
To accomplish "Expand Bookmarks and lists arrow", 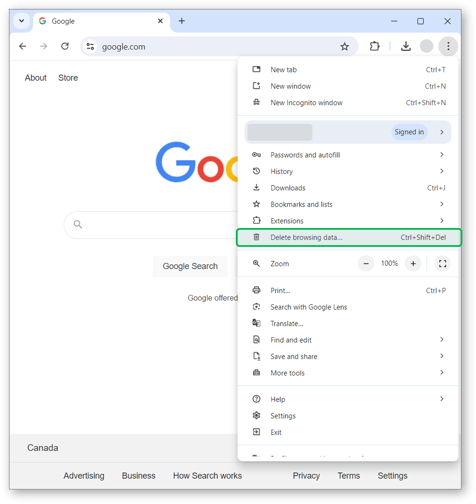I will coord(442,204).
